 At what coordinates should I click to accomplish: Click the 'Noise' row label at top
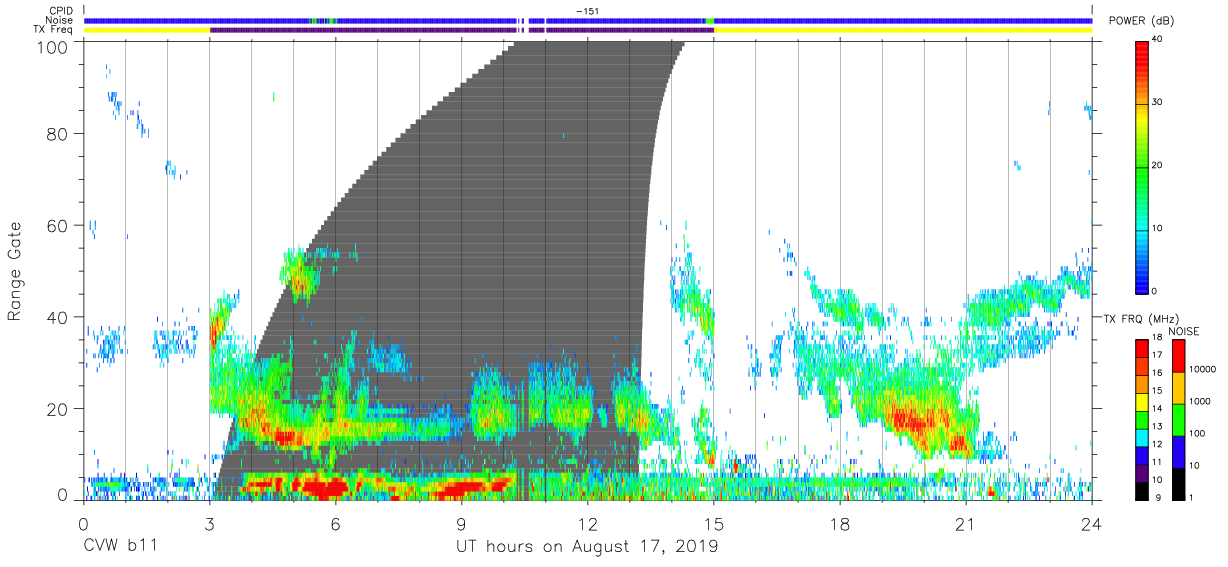coord(60,20)
